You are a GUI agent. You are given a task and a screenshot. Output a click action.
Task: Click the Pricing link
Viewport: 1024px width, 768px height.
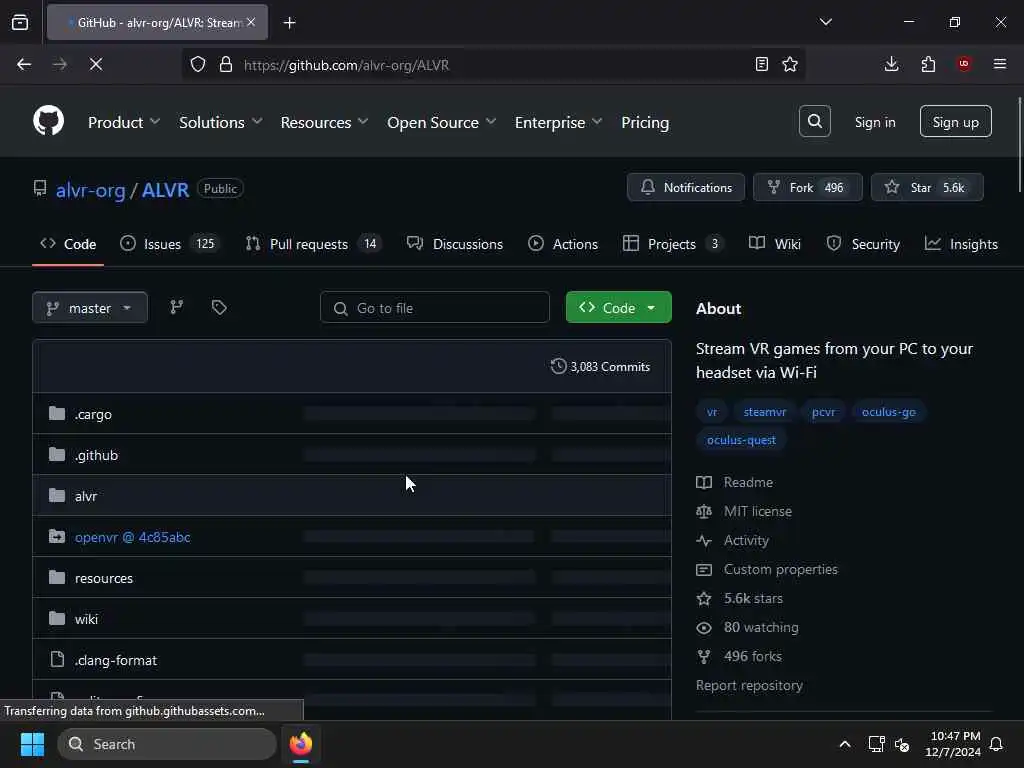[x=645, y=122]
